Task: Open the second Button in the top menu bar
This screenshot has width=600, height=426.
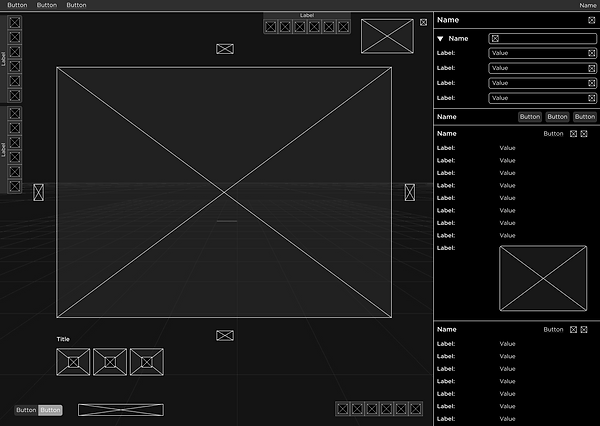Action: click(47, 5)
